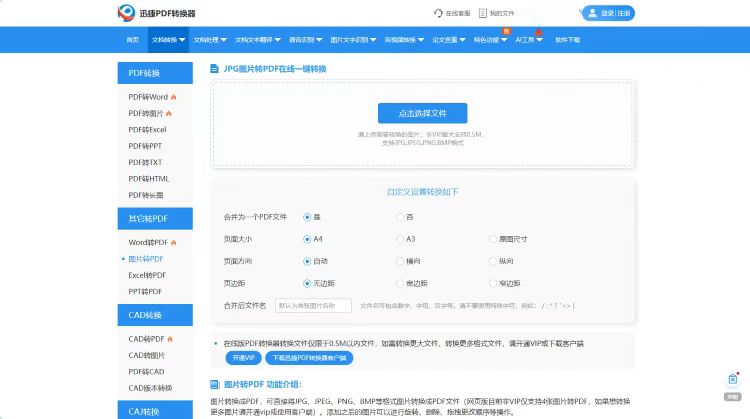Image resolution: width=750 pixels, height=419 pixels.
Task: Click the icon beside 图片转PDF 功能介绍 heading
Action: point(215,384)
